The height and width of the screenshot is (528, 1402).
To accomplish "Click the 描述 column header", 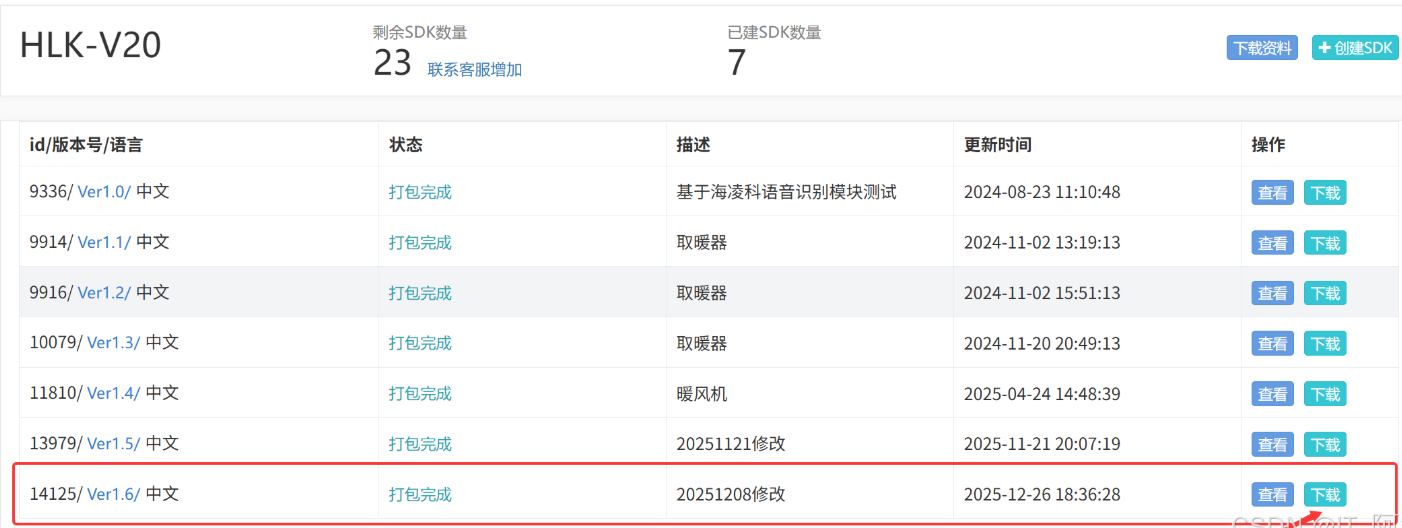I will [x=693, y=145].
